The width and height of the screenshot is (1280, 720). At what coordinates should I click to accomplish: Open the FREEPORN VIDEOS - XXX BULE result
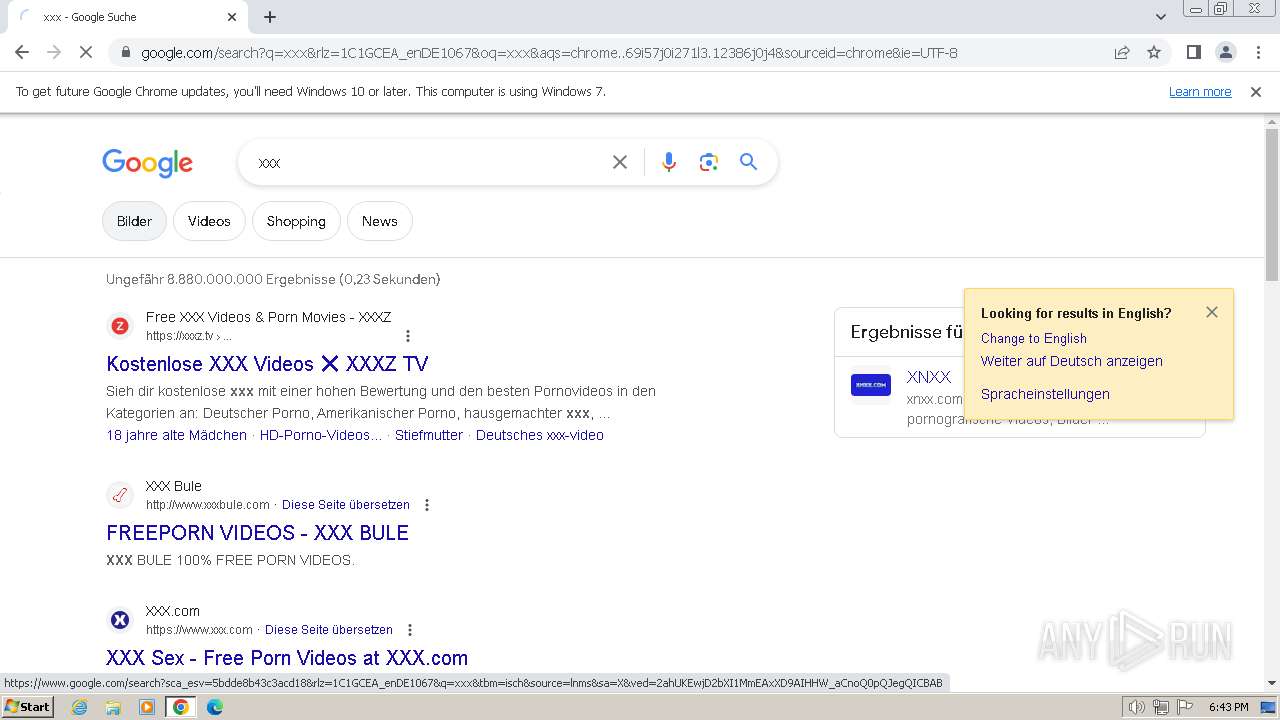257,532
